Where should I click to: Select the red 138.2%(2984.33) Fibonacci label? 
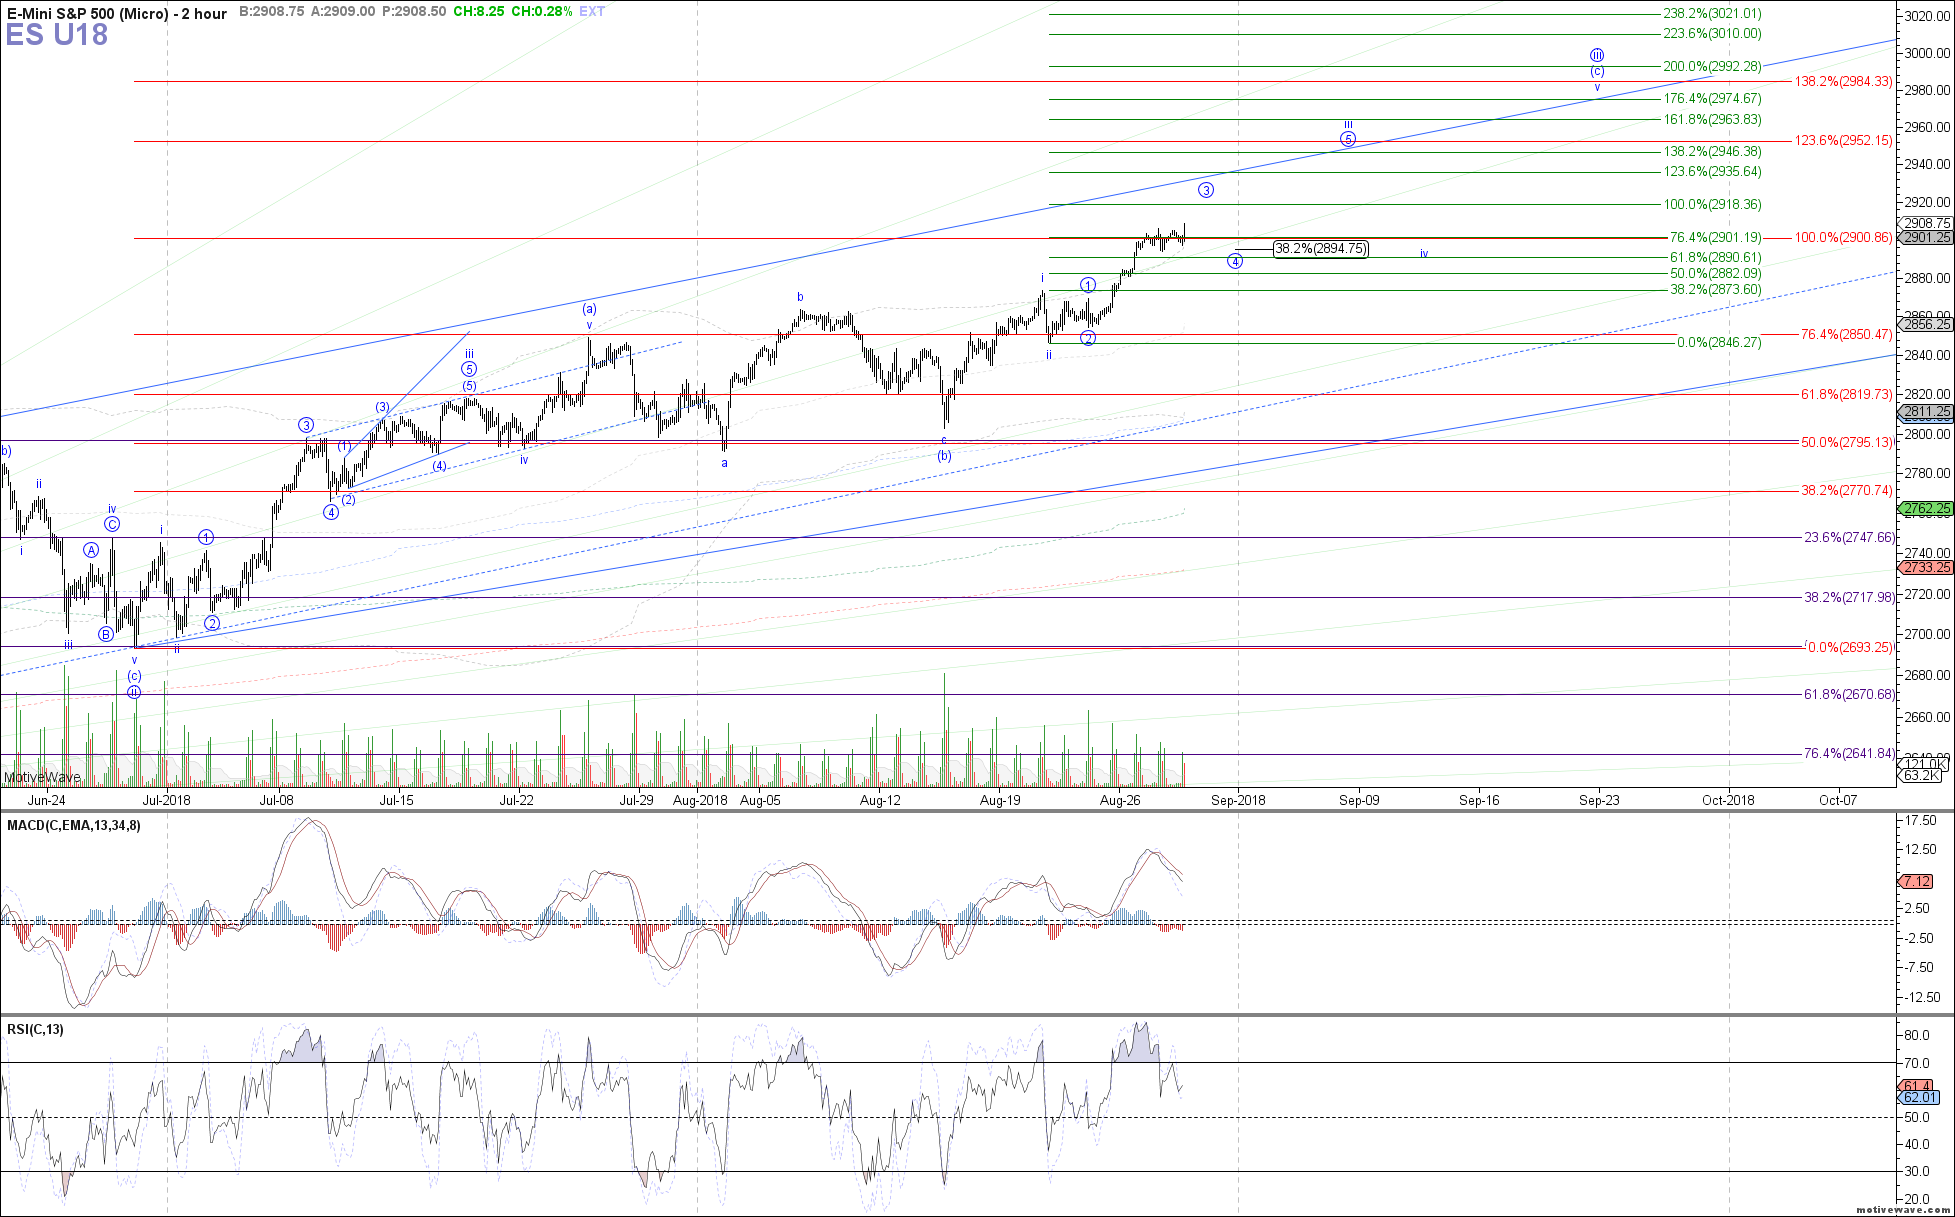coord(1843,82)
